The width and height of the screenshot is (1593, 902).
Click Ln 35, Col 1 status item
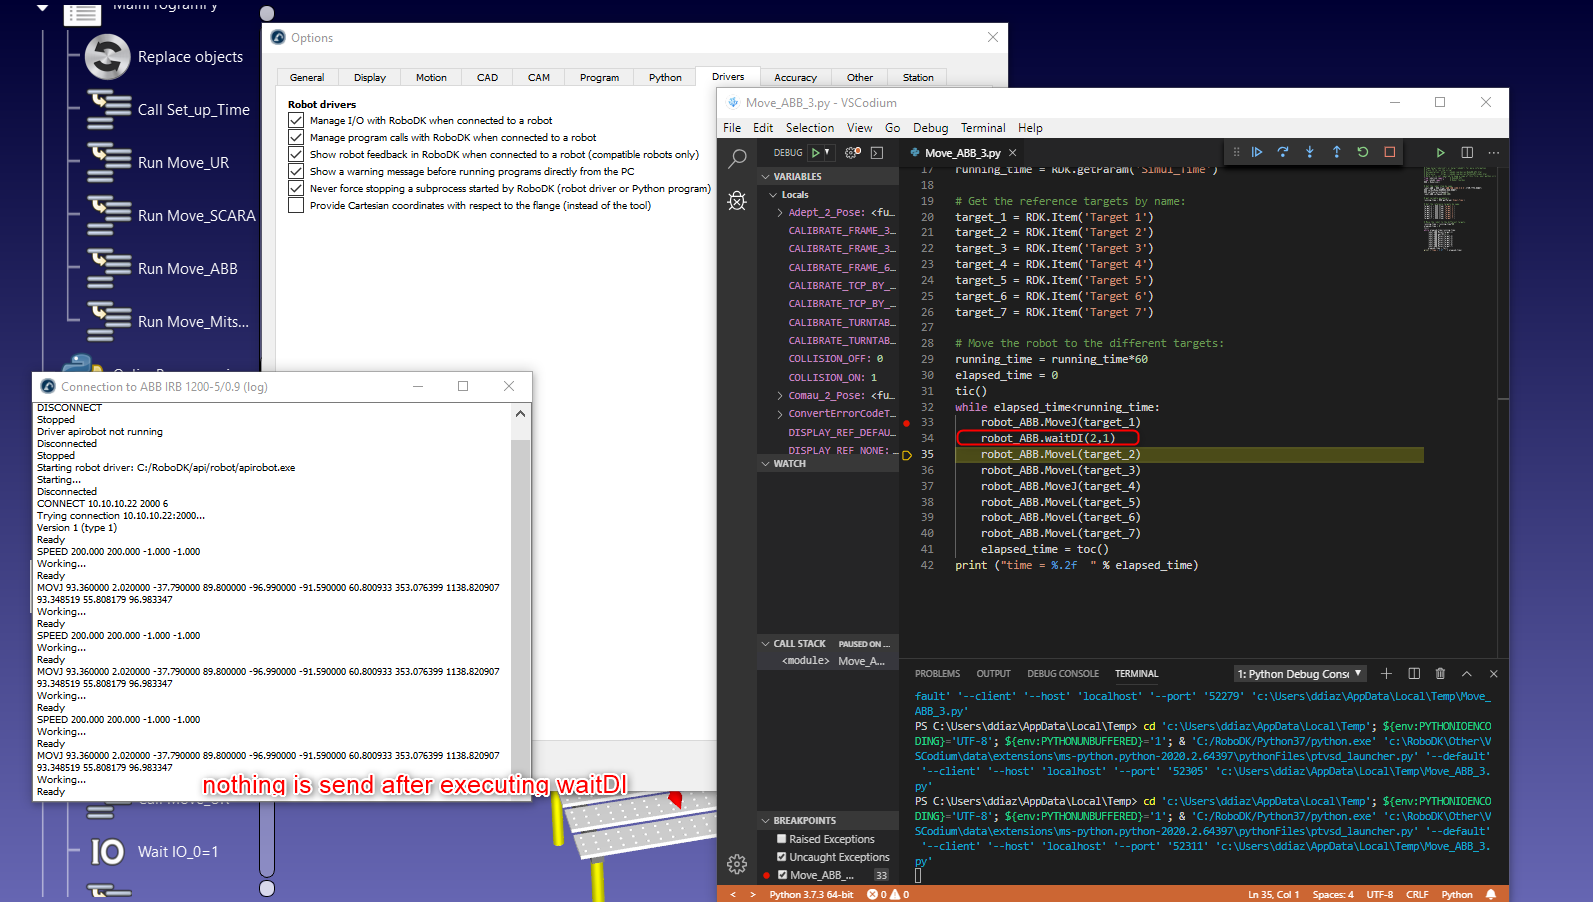[1274, 895]
